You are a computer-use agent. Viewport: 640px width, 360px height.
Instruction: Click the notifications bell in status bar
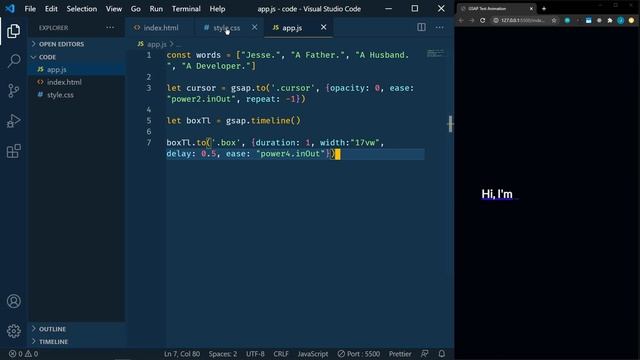coord(442,354)
